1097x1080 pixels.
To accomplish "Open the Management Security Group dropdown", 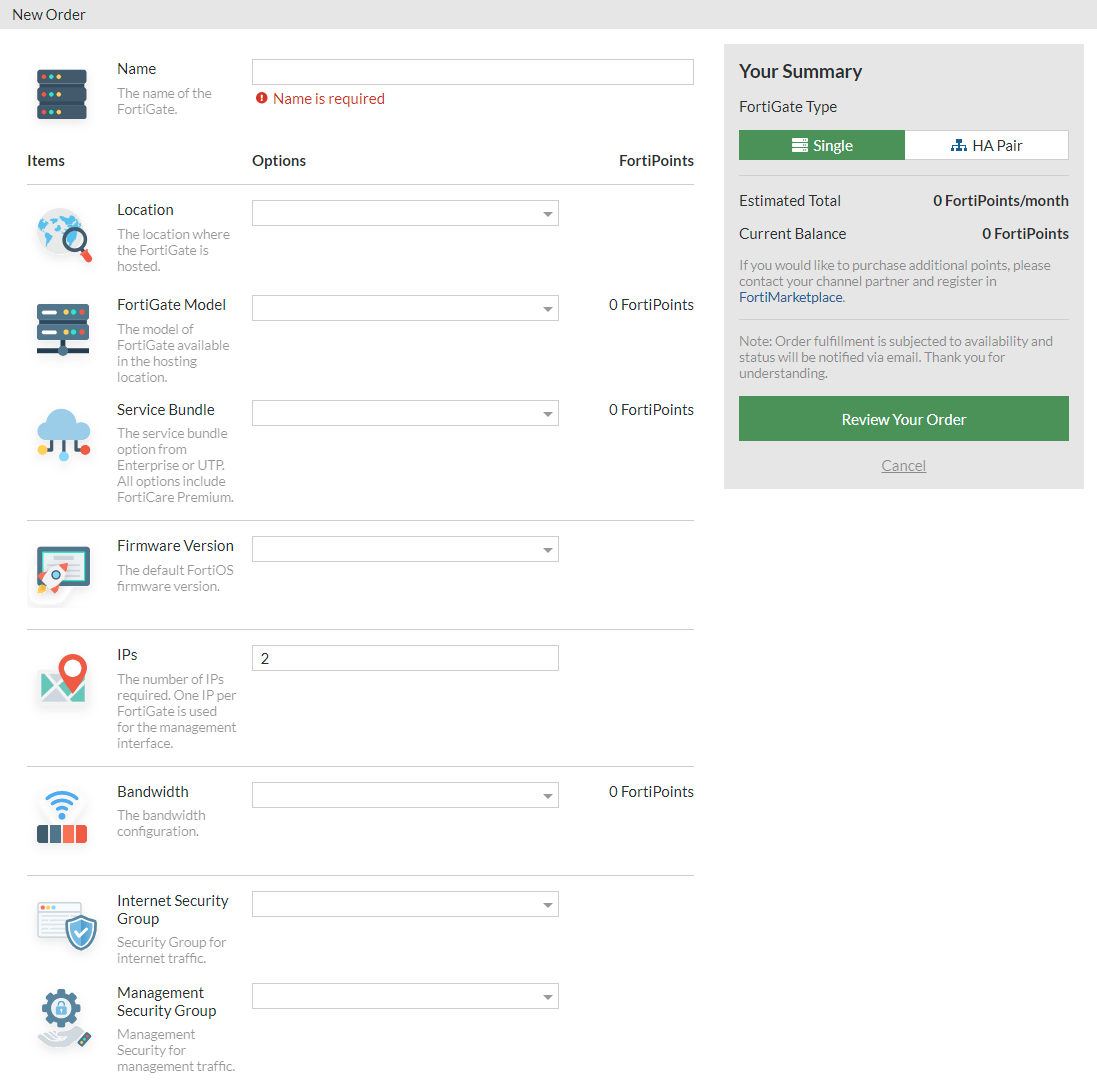I will (x=405, y=996).
